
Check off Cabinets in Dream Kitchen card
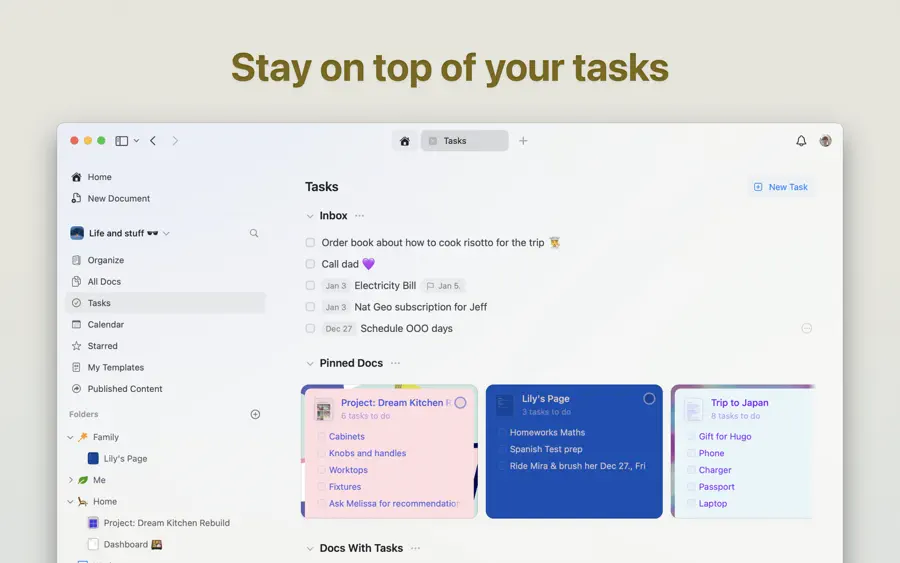321,437
